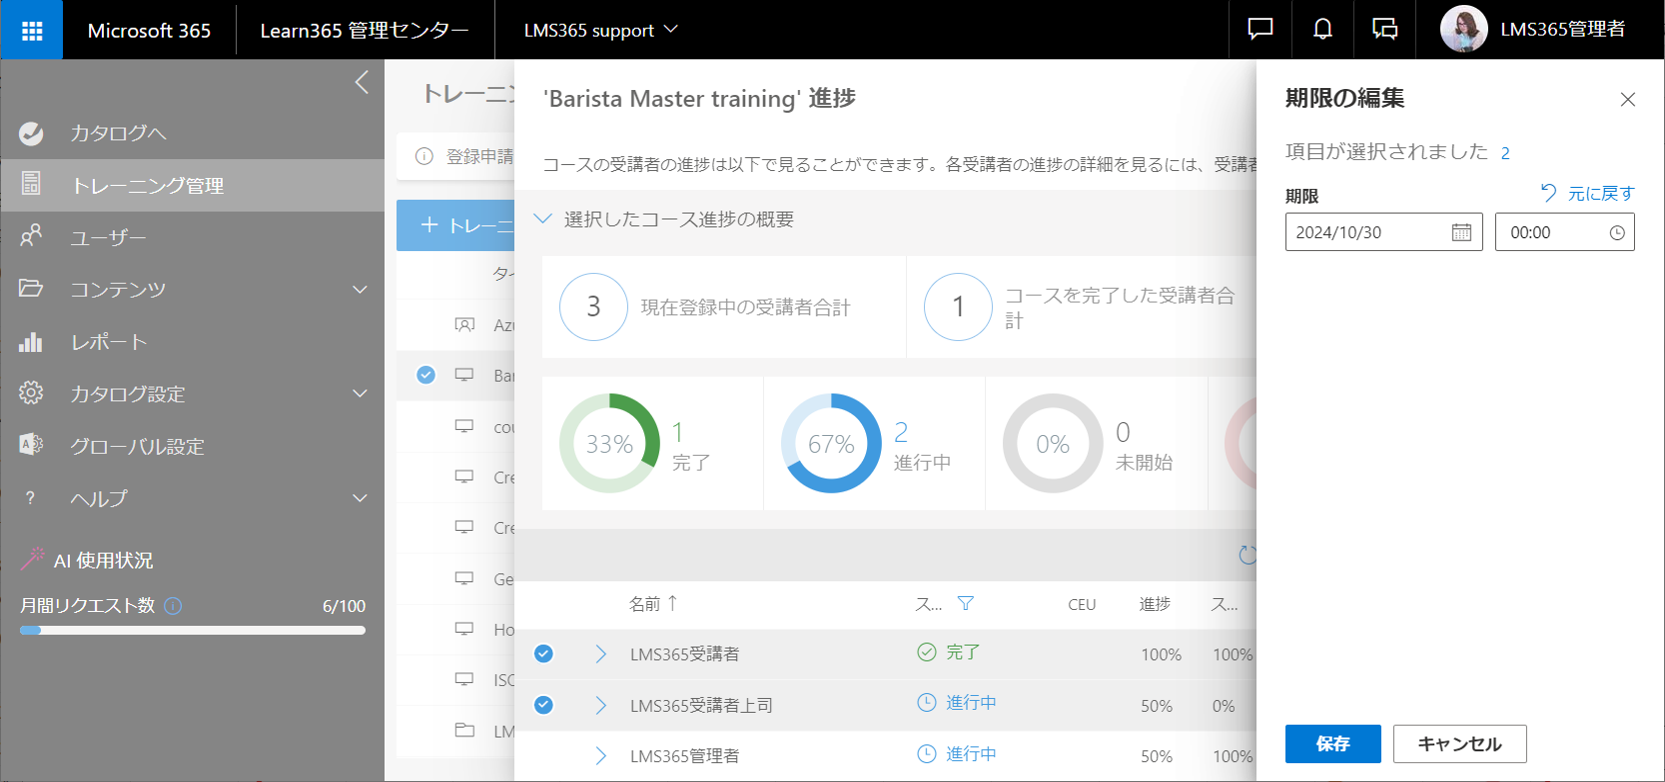The height and width of the screenshot is (782, 1665).
Task: Click the 登録申請 info icon
Action: (424, 156)
